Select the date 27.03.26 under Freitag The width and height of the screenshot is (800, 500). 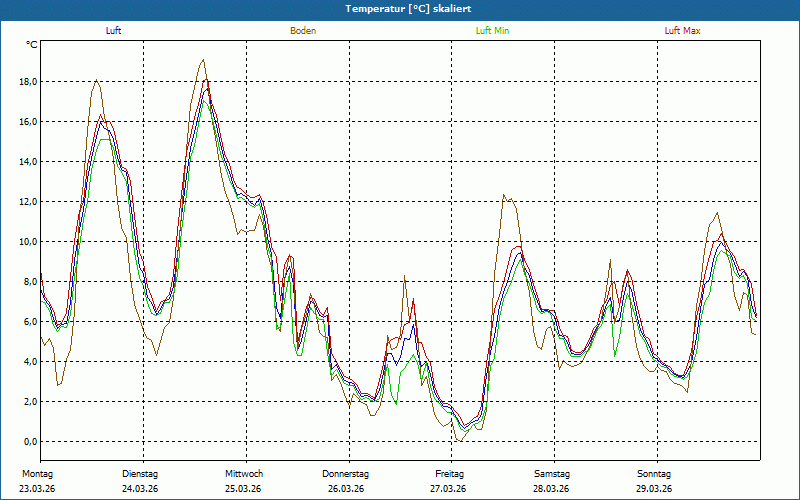(449, 489)
